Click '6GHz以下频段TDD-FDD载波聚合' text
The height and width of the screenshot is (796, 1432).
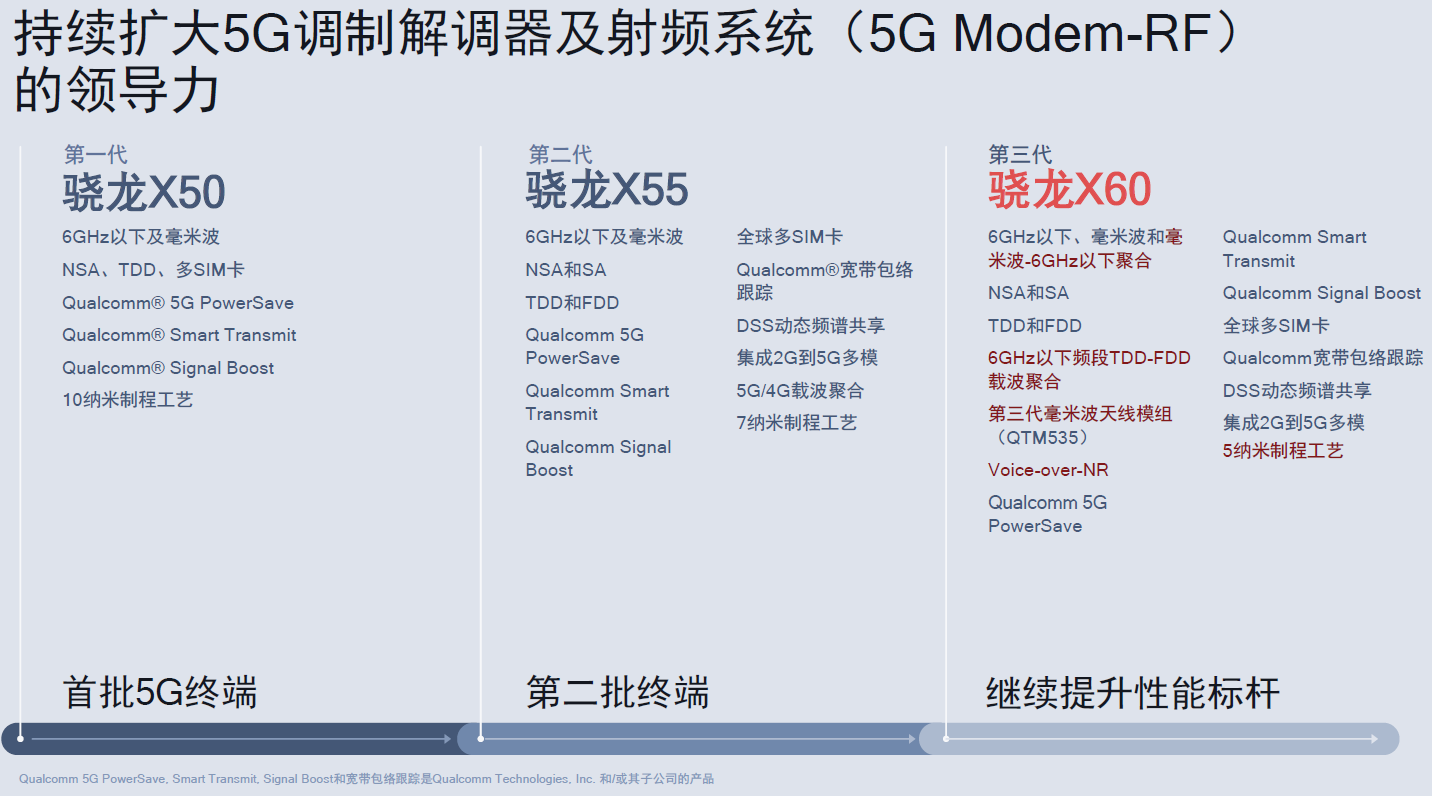1090,370
